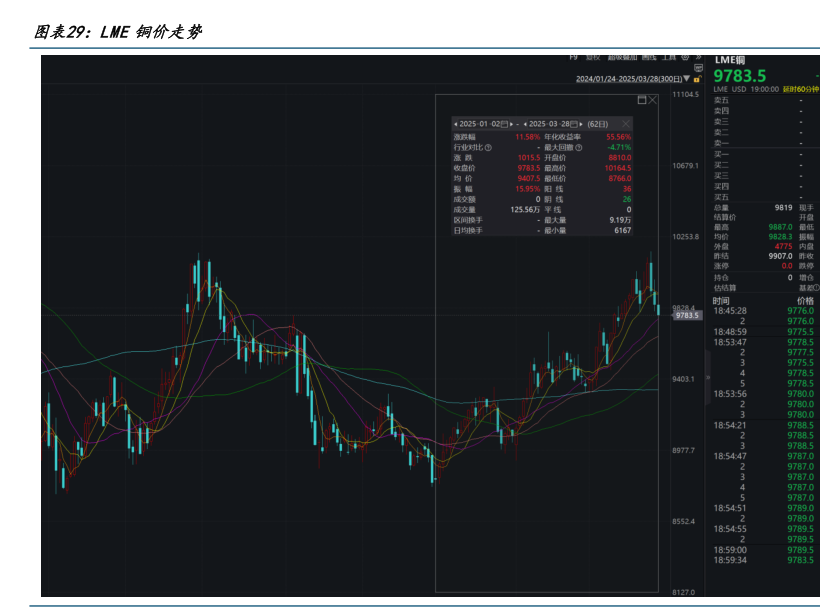Click the 延时60分钟 delay notice
The width and height of the screenshot is (820, 610).
tap(801, 89)
